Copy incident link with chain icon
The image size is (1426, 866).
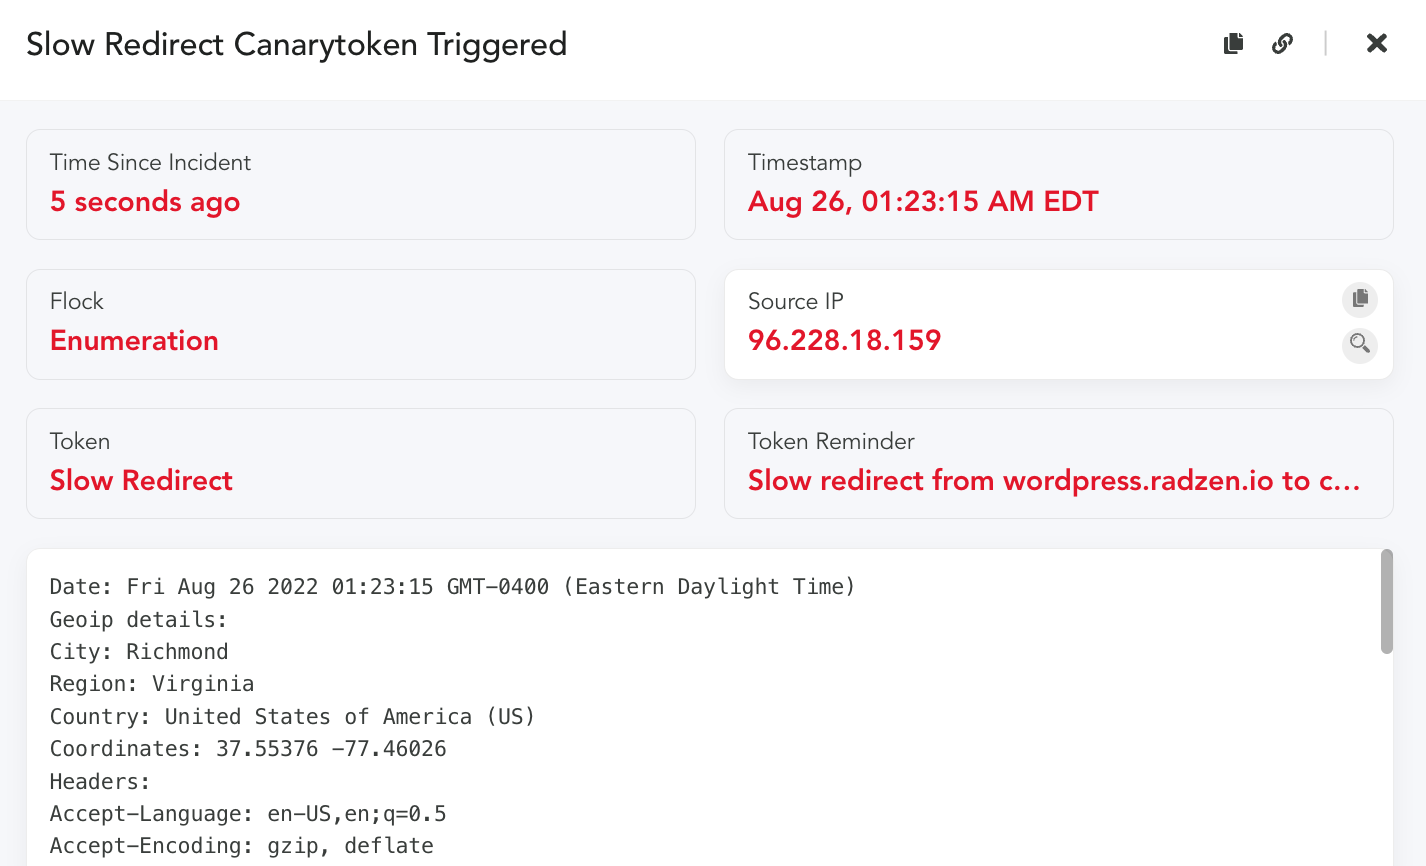(x=1282, y=43)
